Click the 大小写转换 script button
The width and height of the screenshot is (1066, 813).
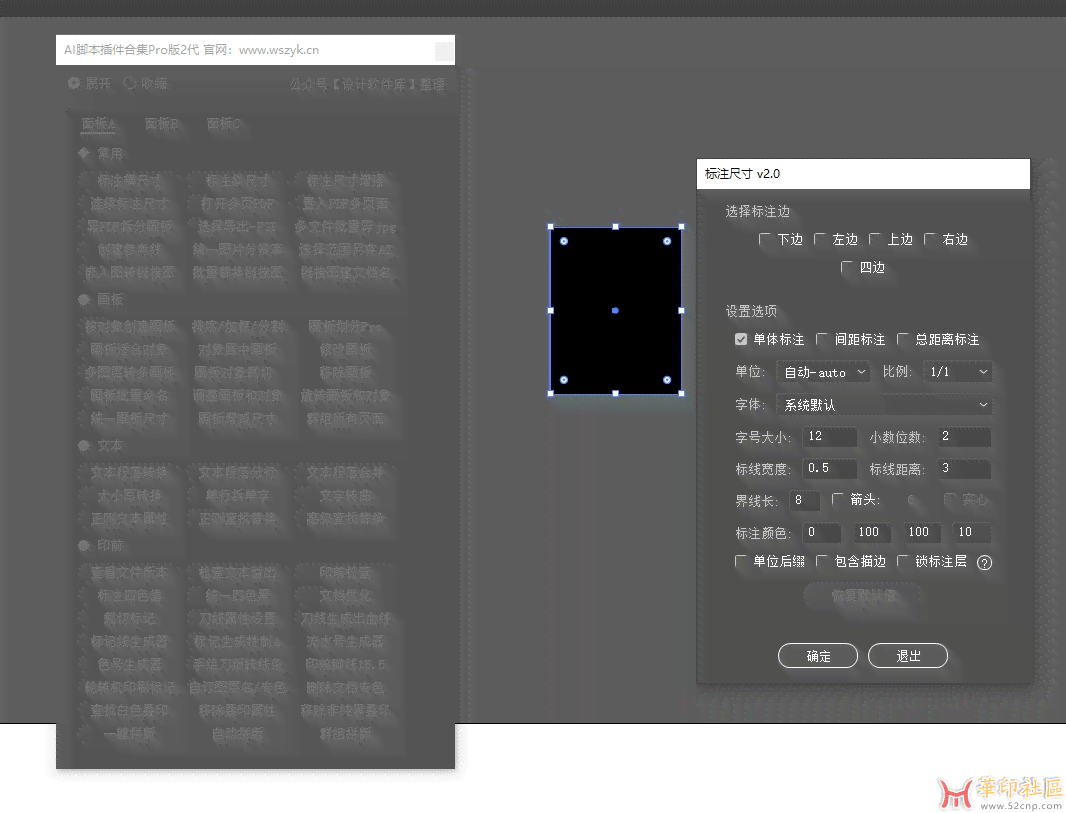(x=129, y=496)
